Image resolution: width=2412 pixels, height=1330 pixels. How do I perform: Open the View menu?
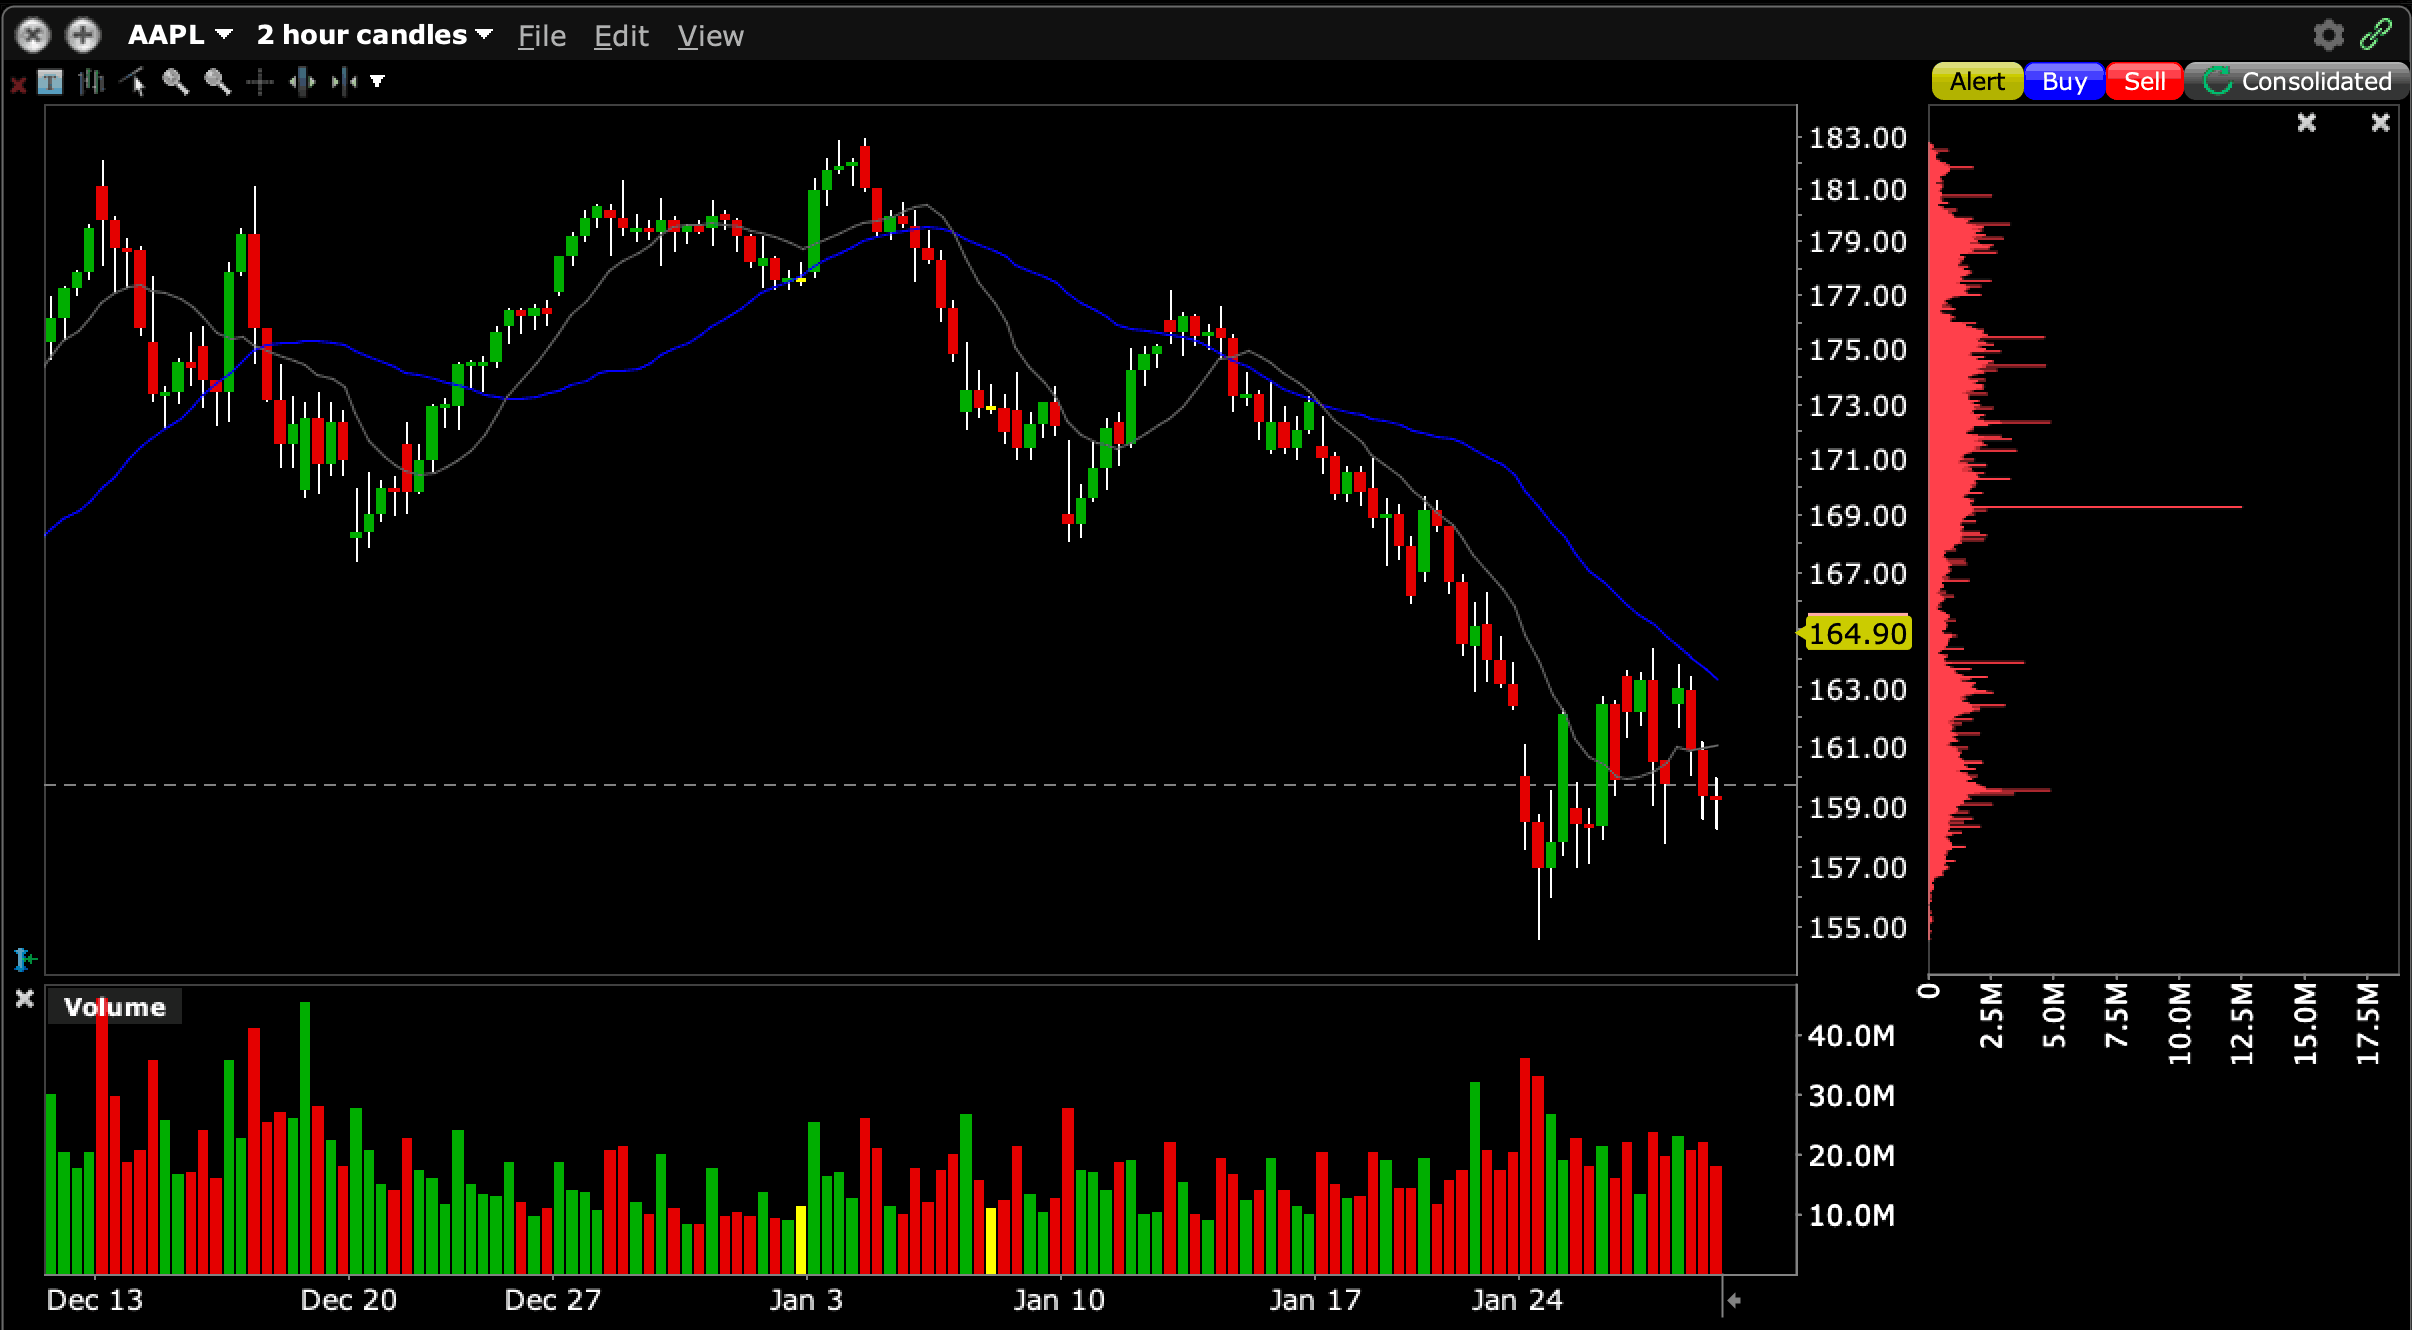click(x=710, y=36)
